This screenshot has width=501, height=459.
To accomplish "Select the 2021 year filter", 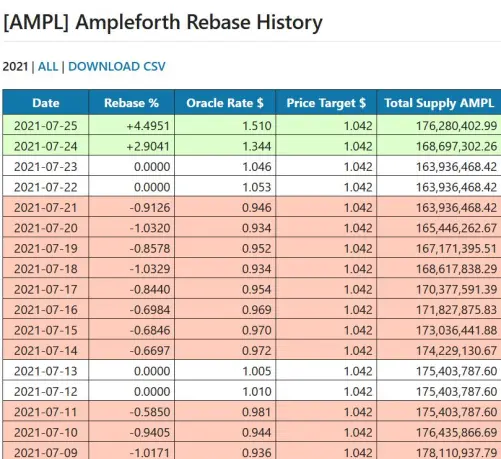I will (15, 67).
